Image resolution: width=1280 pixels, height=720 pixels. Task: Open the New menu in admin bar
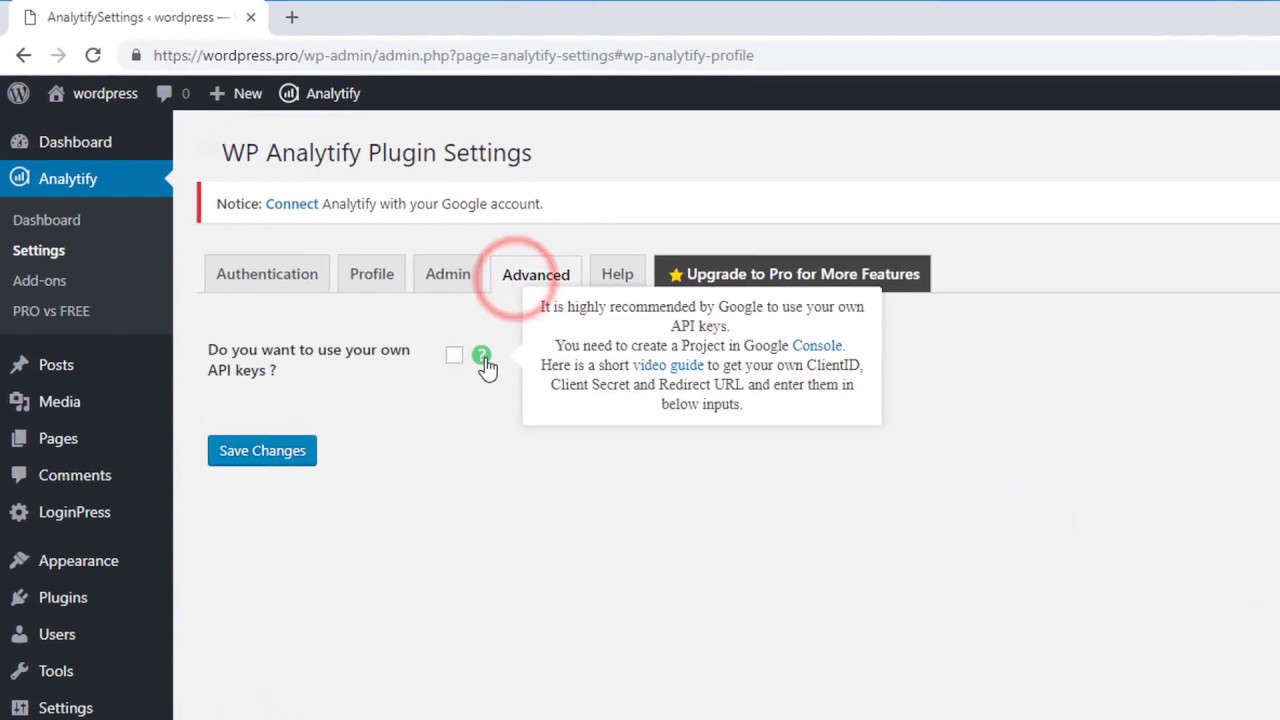point(236,93)
